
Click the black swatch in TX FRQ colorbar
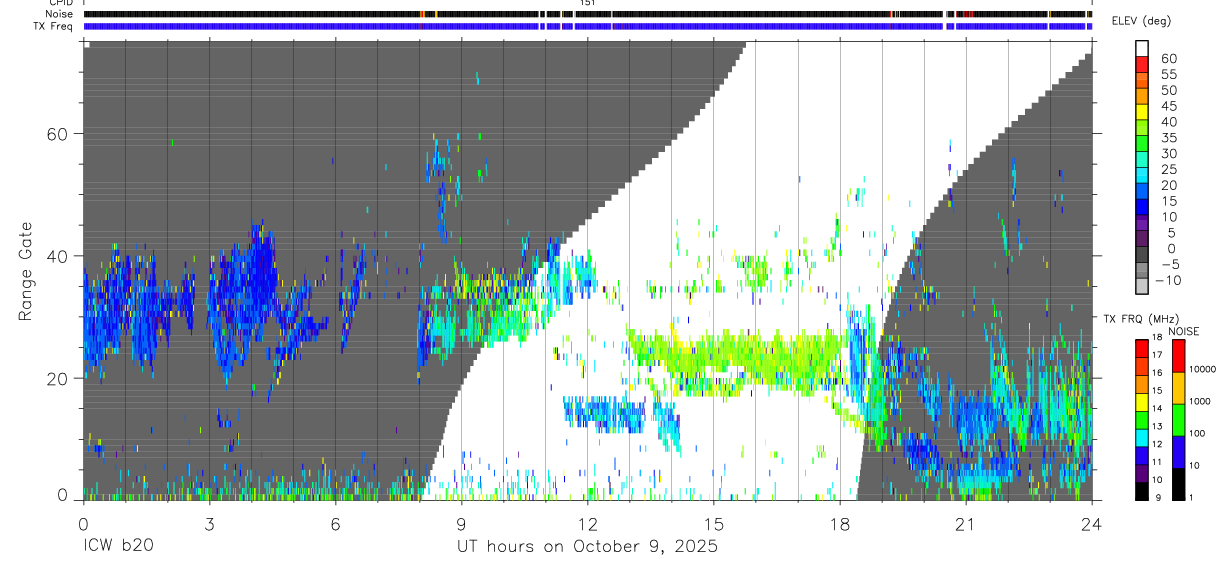pyautogui.click(x=1141, y=490)
